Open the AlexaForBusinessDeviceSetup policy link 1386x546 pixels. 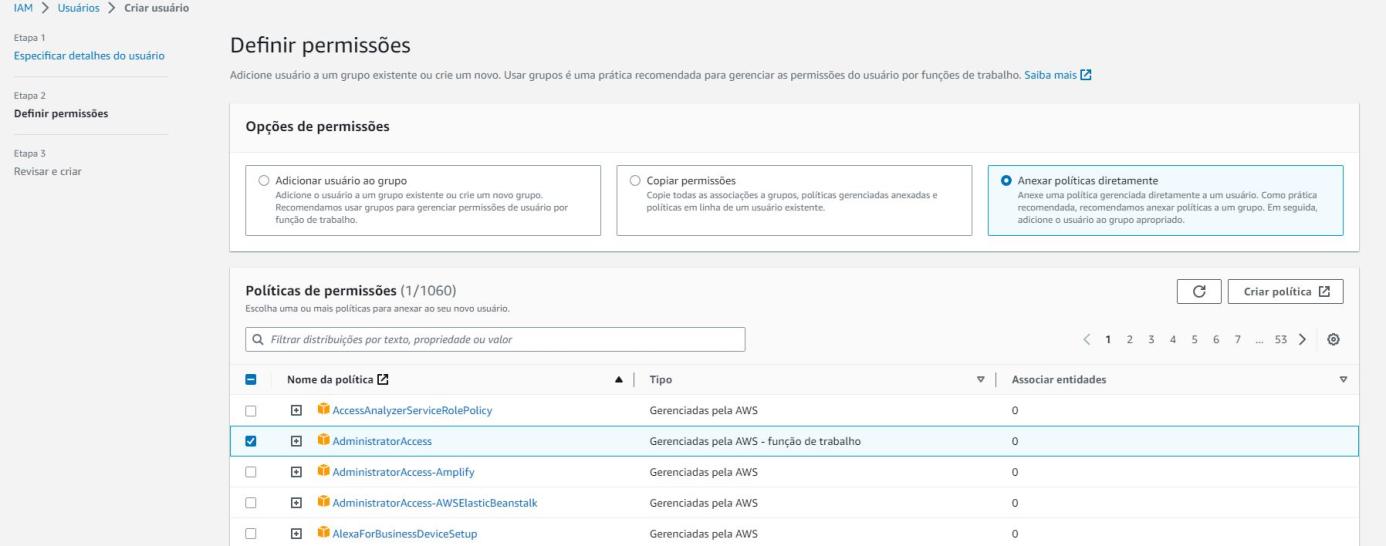[x=405, y=533]
